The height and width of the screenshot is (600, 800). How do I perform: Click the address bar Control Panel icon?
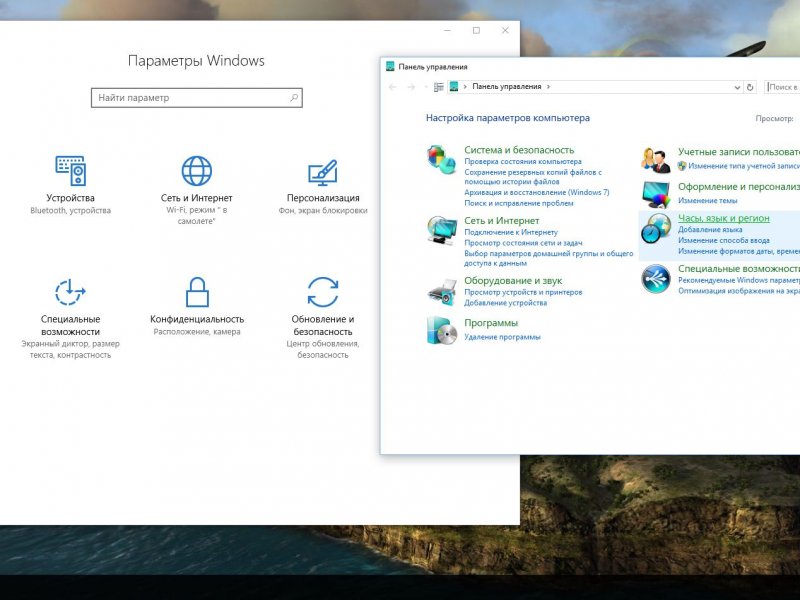click(454, 87)
